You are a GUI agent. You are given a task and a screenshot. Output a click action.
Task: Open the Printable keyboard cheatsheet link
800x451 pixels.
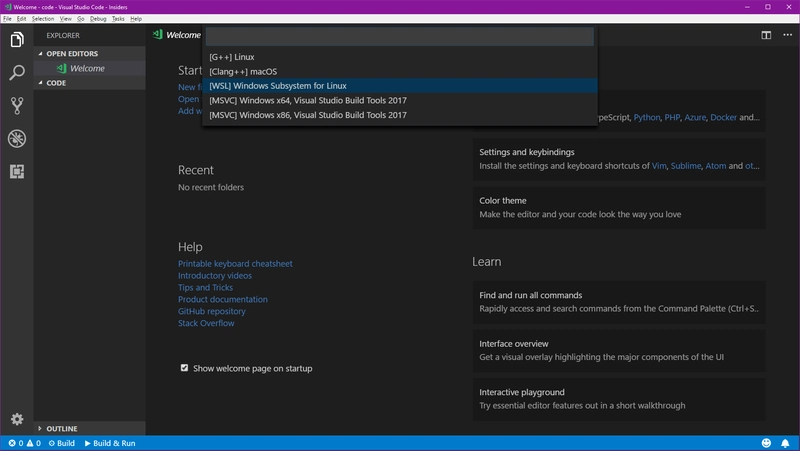pos(235,264)
